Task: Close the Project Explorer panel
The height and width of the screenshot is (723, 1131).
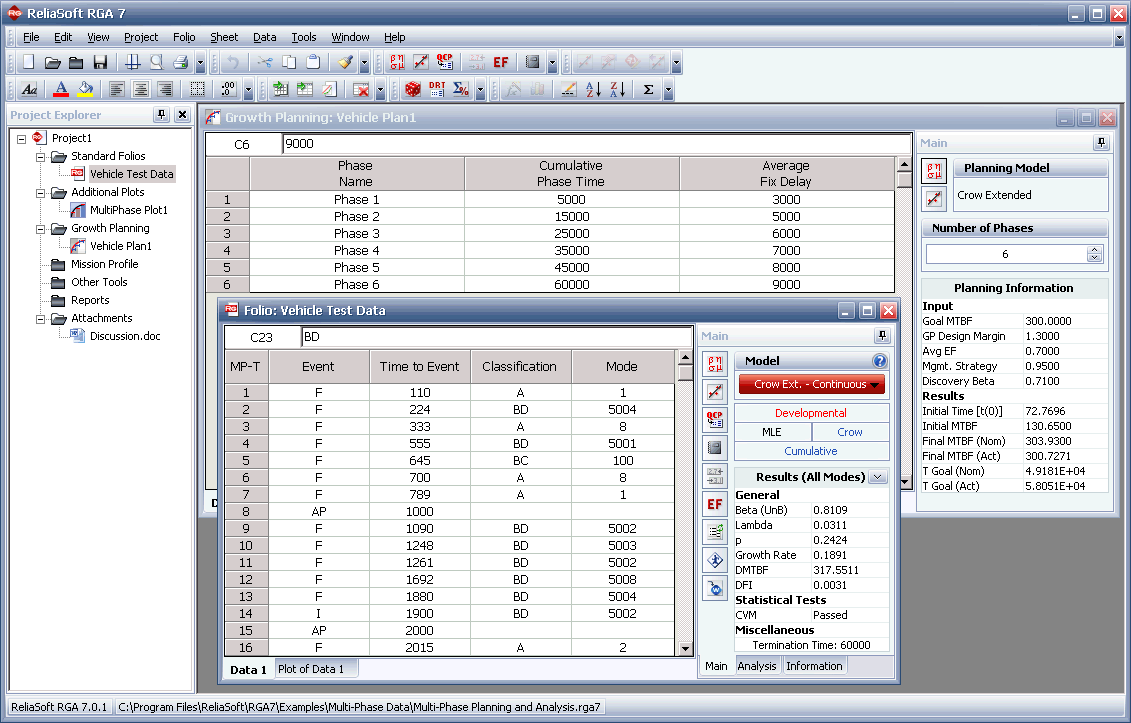Action: pyautogui.click(x=182, y=115)
